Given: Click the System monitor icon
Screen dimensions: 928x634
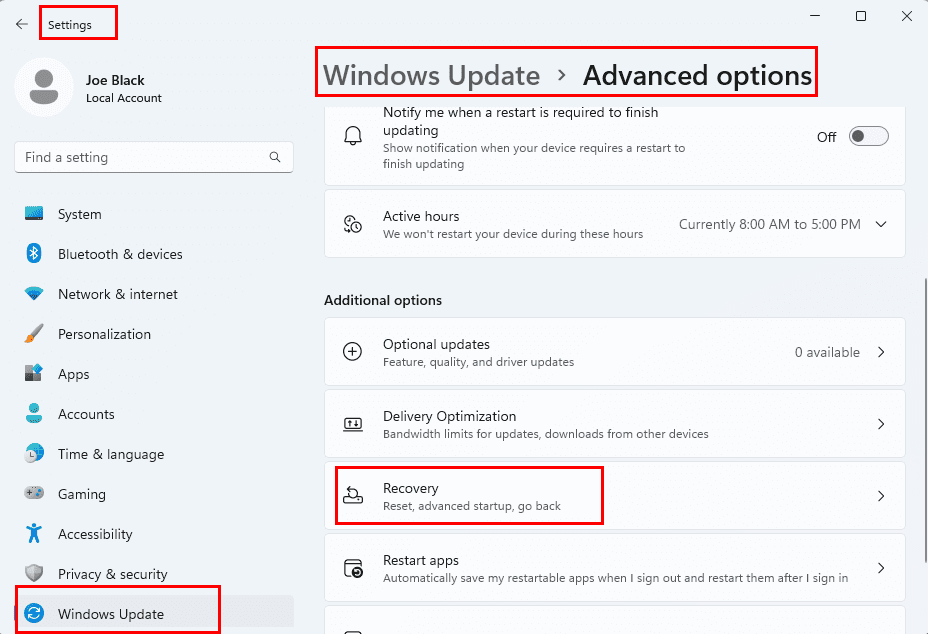Looking at the screenshot, I should 34,214.
